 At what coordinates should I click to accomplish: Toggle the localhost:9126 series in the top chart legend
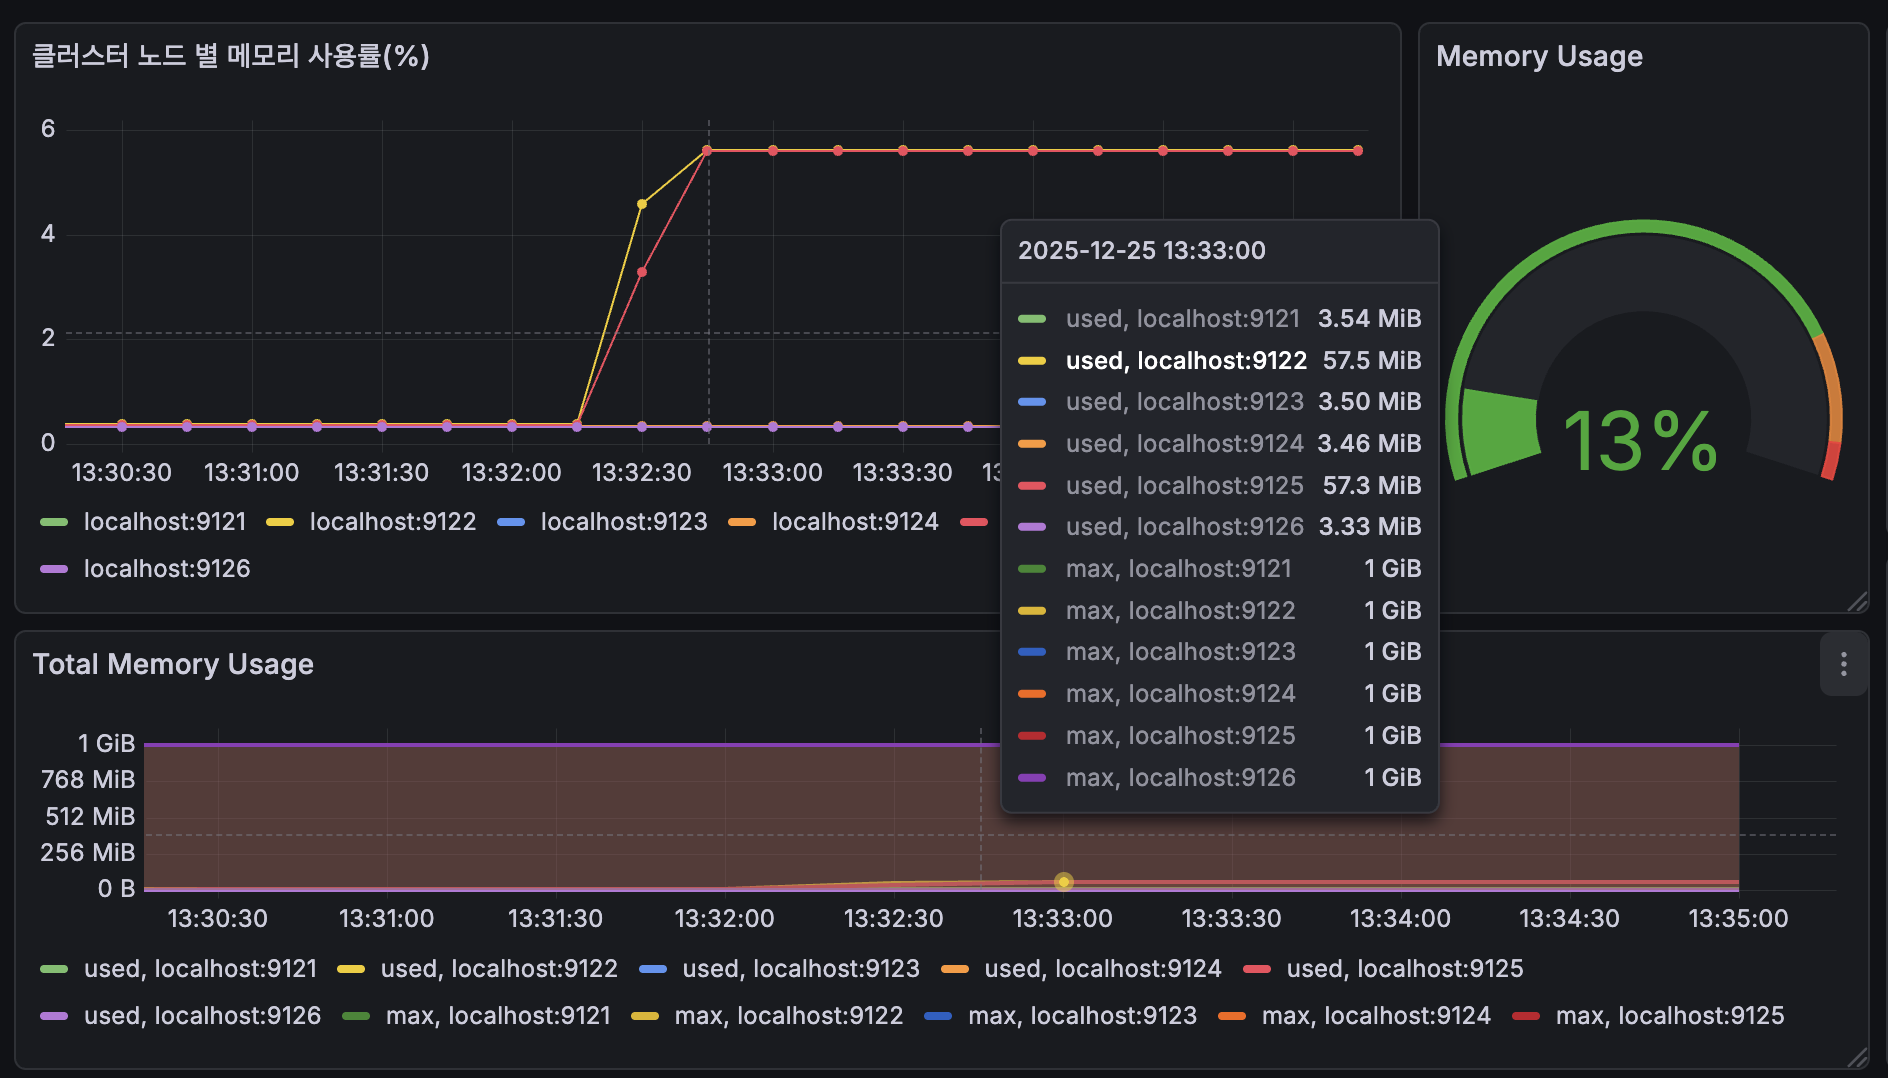tap(167, 569)
